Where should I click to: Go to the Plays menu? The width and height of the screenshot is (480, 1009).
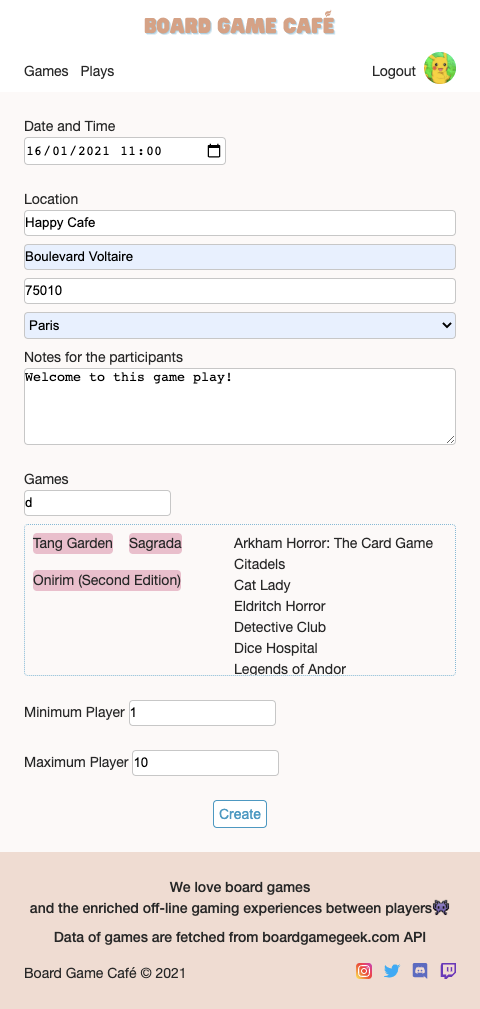point(97,71)
